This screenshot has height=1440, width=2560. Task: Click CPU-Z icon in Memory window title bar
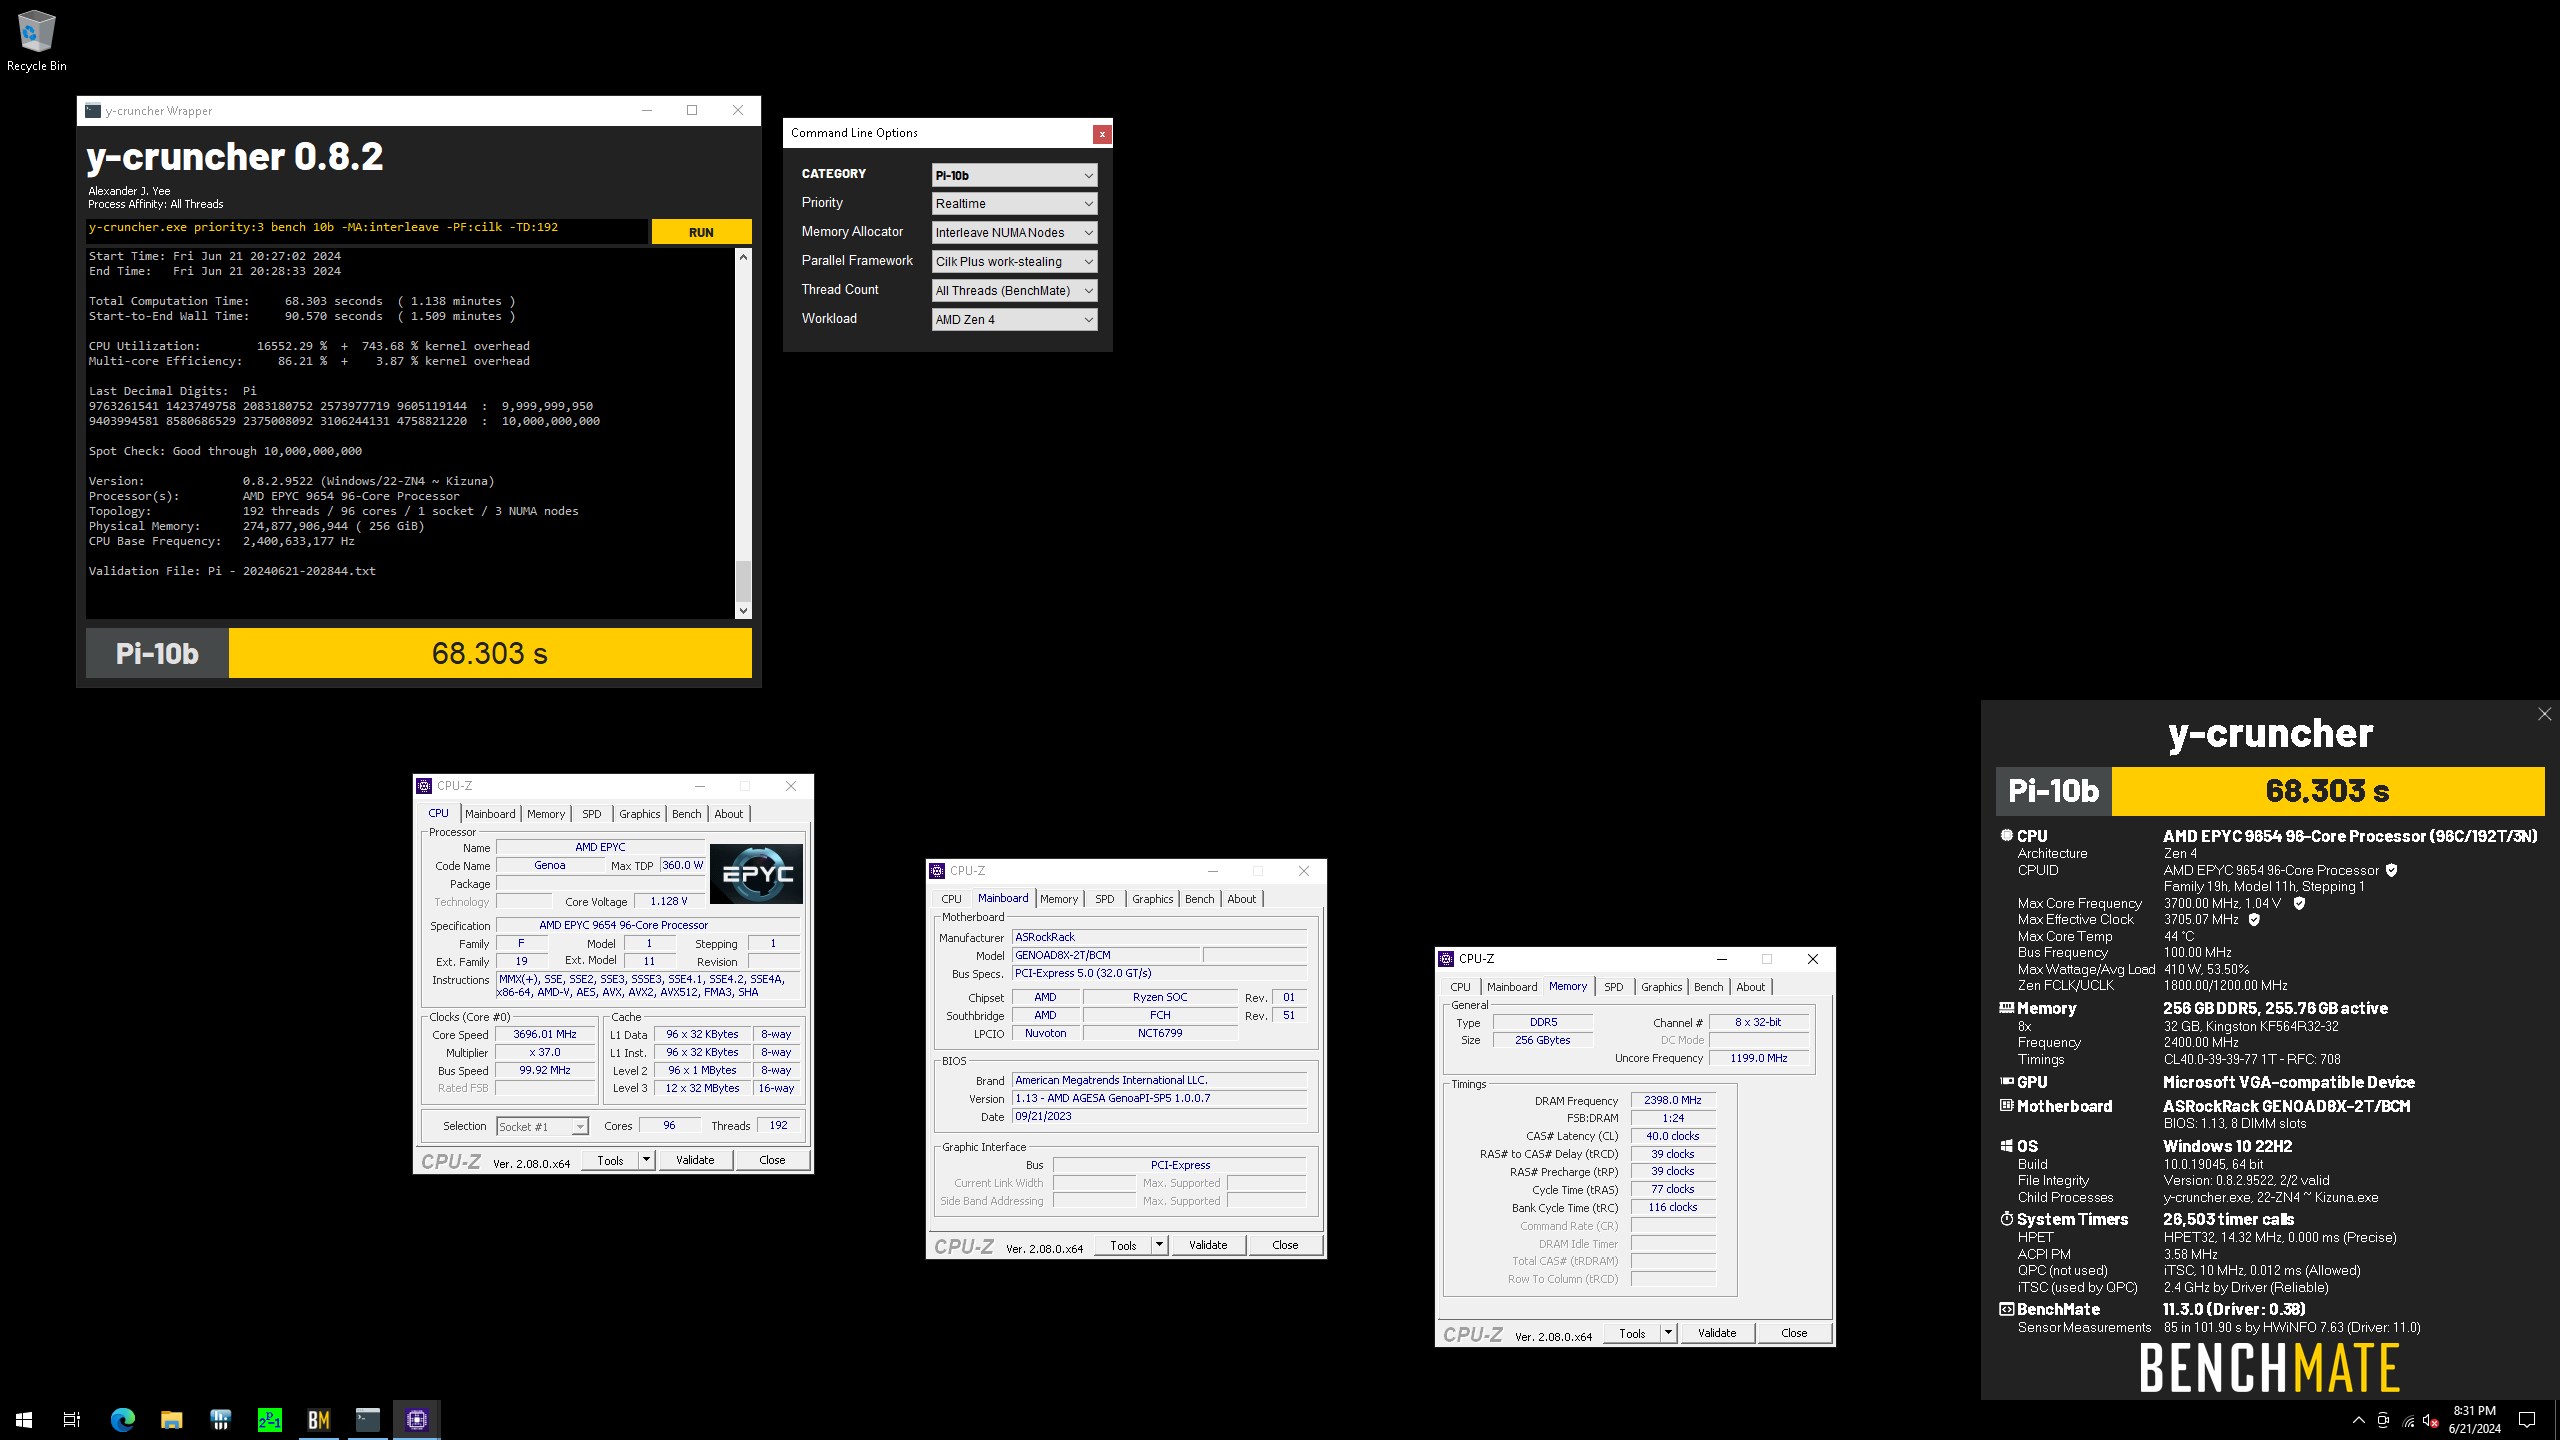point(1446,959)
